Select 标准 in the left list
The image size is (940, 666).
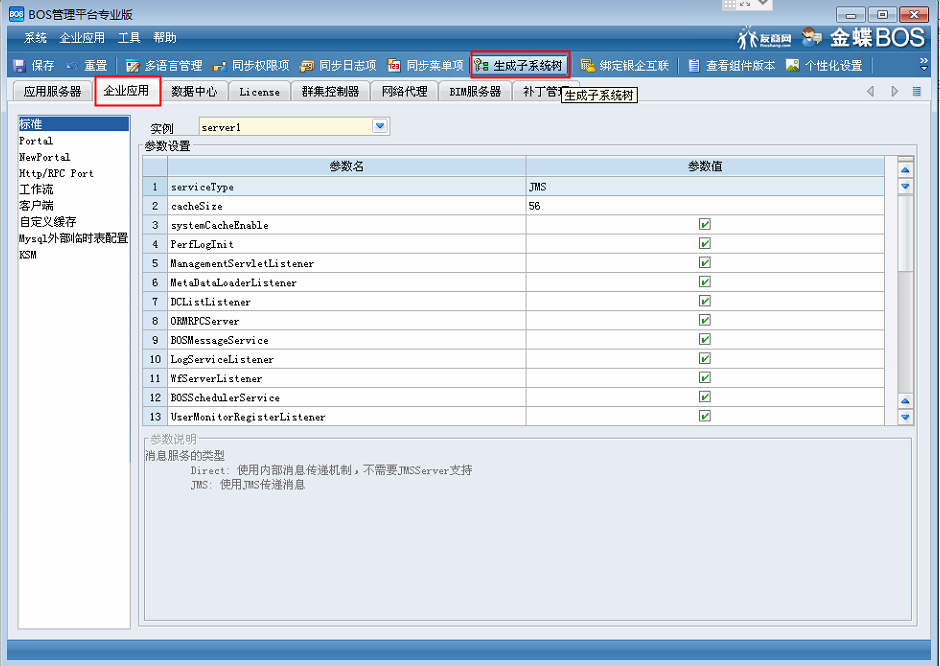tap(74, 124)
